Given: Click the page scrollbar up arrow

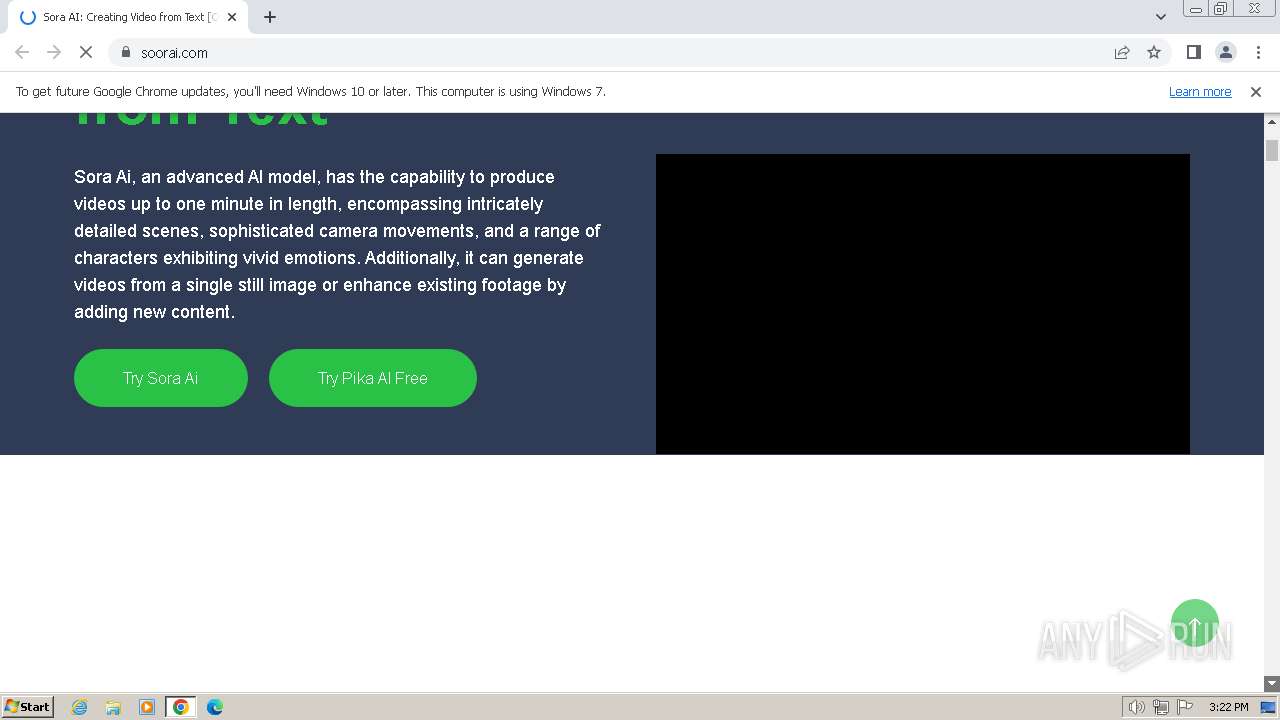Looking at the screenshot, I should tap(1272, 121).
